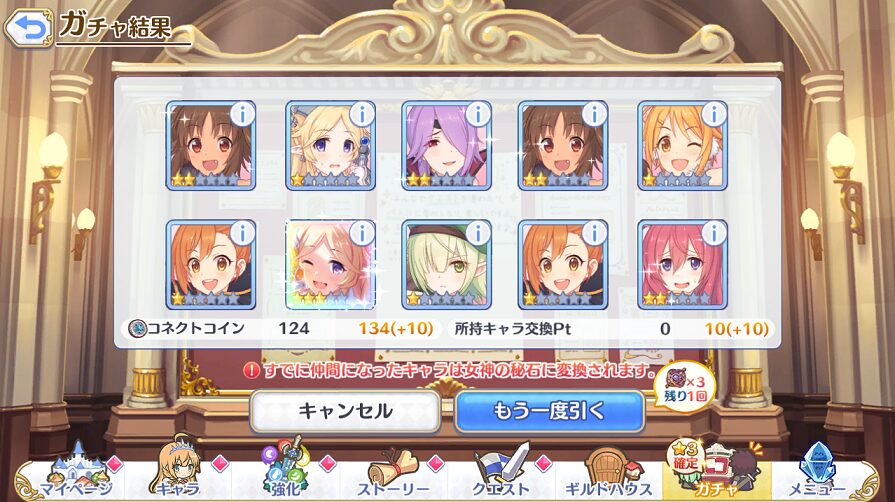Open info icon on purple-haired character card
The width and height of the screenshot is (895, 502).
click(478, 115)
